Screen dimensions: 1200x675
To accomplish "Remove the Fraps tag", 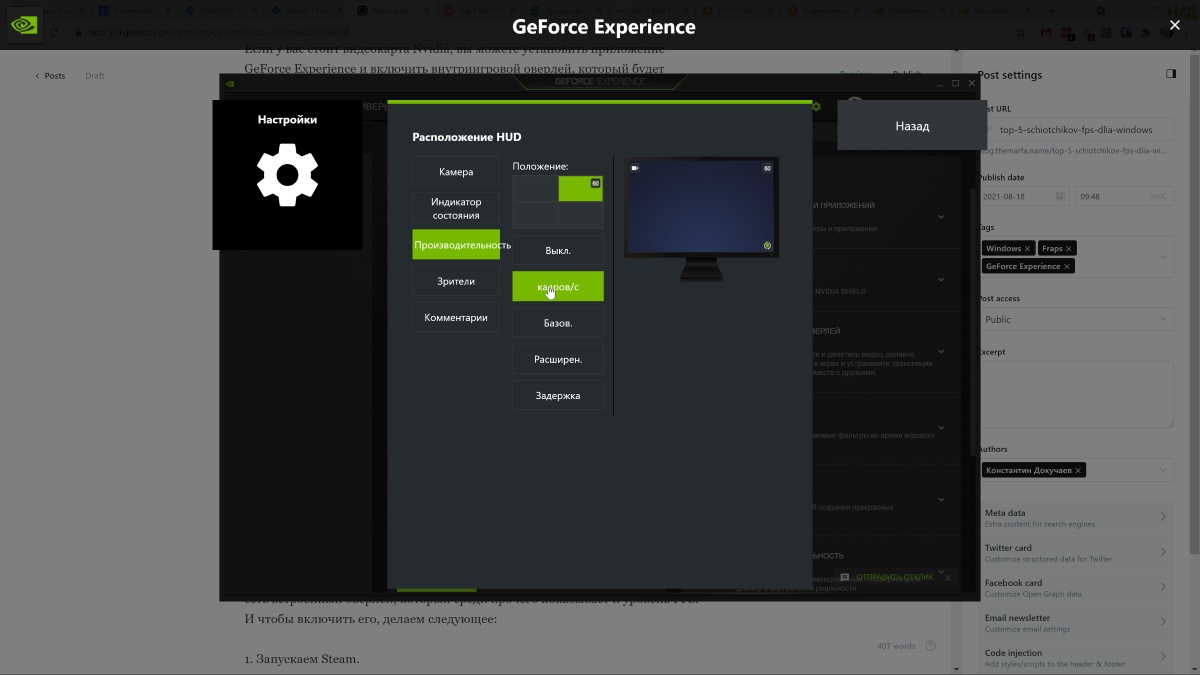I will (x=1069, y=248).
